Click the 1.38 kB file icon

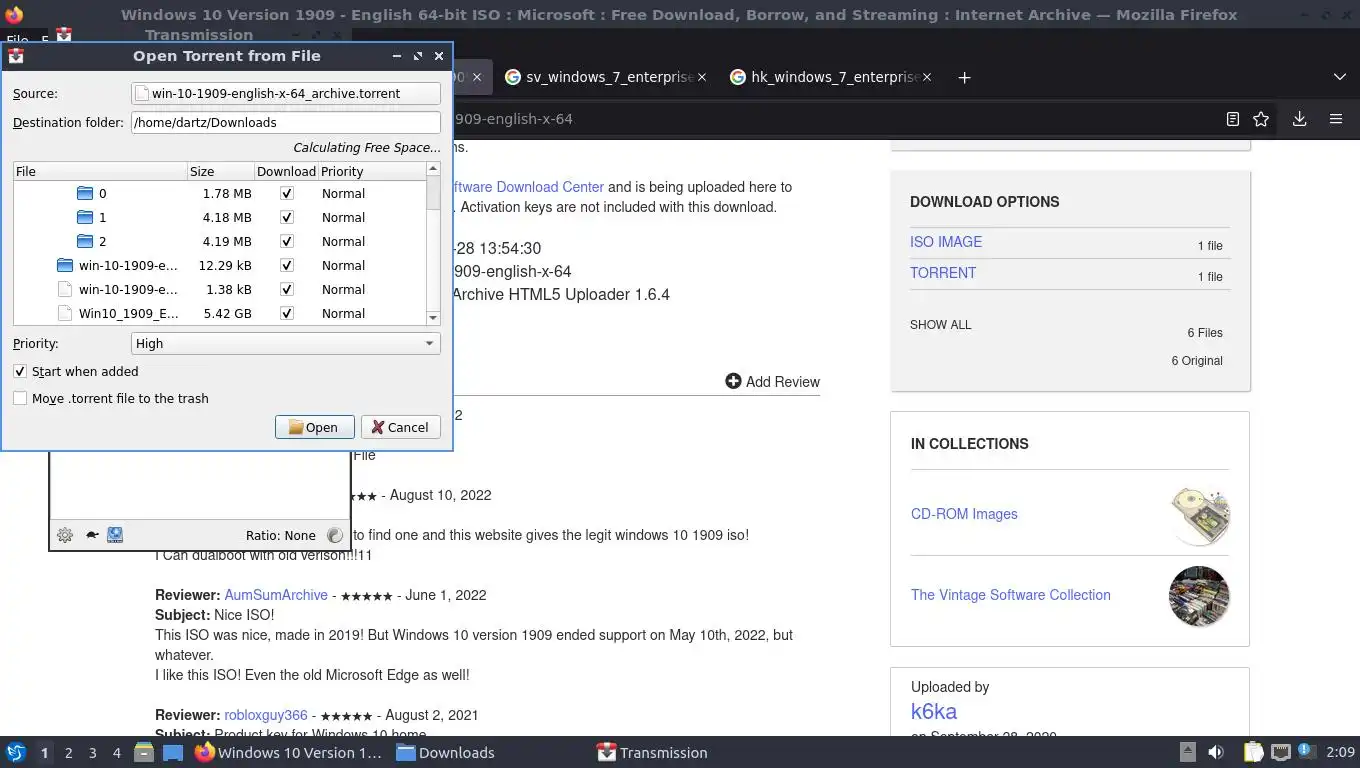click(65, 289)
